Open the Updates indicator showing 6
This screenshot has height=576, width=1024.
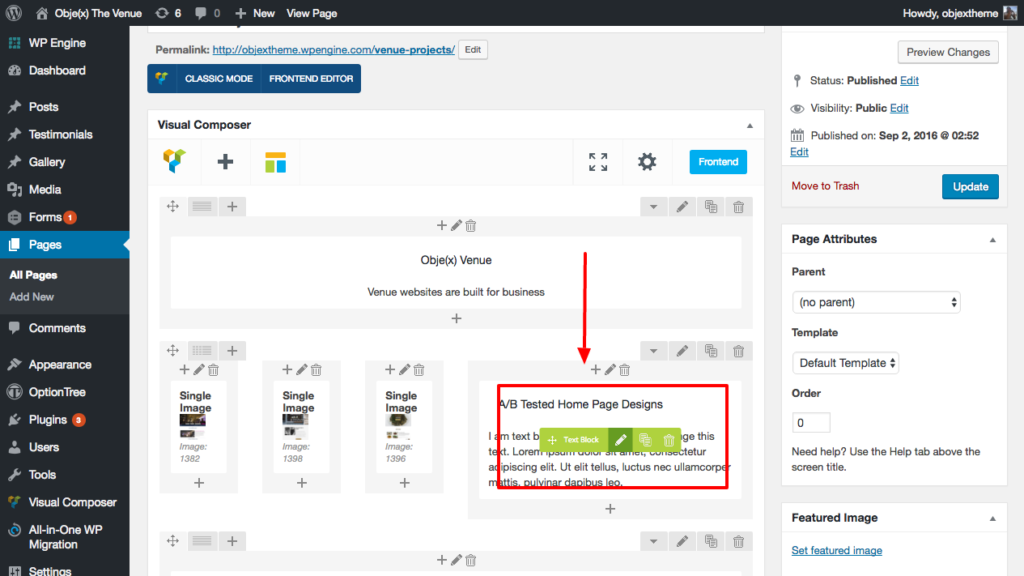168,13
